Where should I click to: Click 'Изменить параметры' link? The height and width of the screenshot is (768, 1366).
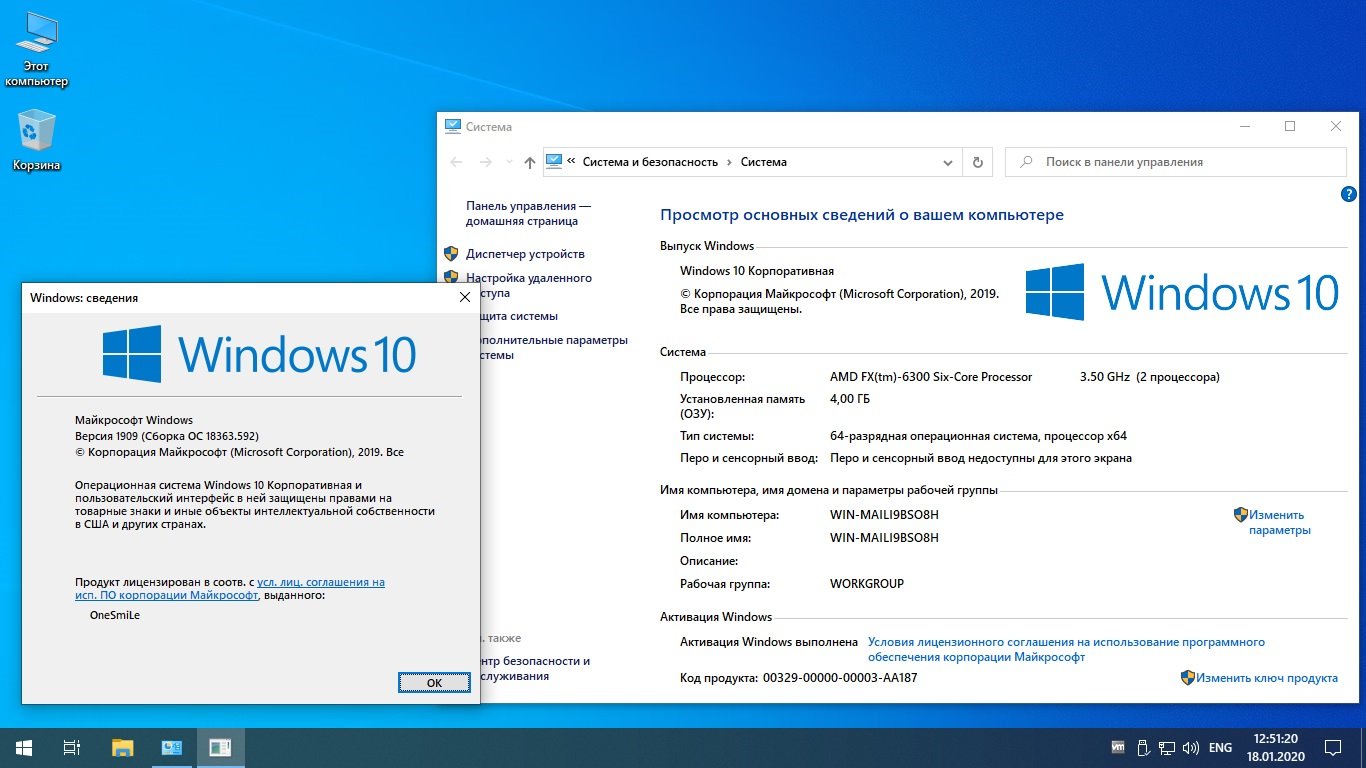click(1279, 523)
